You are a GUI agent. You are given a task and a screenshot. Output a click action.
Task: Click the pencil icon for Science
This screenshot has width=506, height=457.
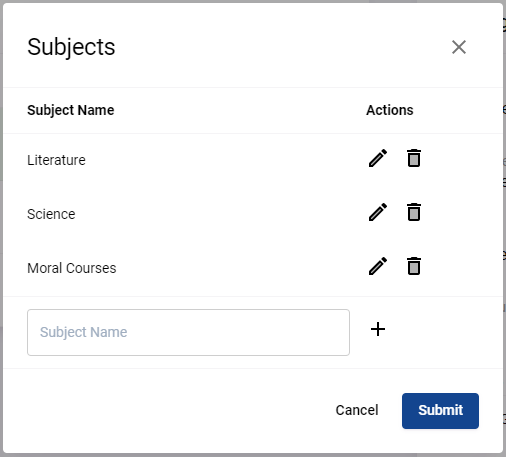pyautogui.click(x=378, y=212)
